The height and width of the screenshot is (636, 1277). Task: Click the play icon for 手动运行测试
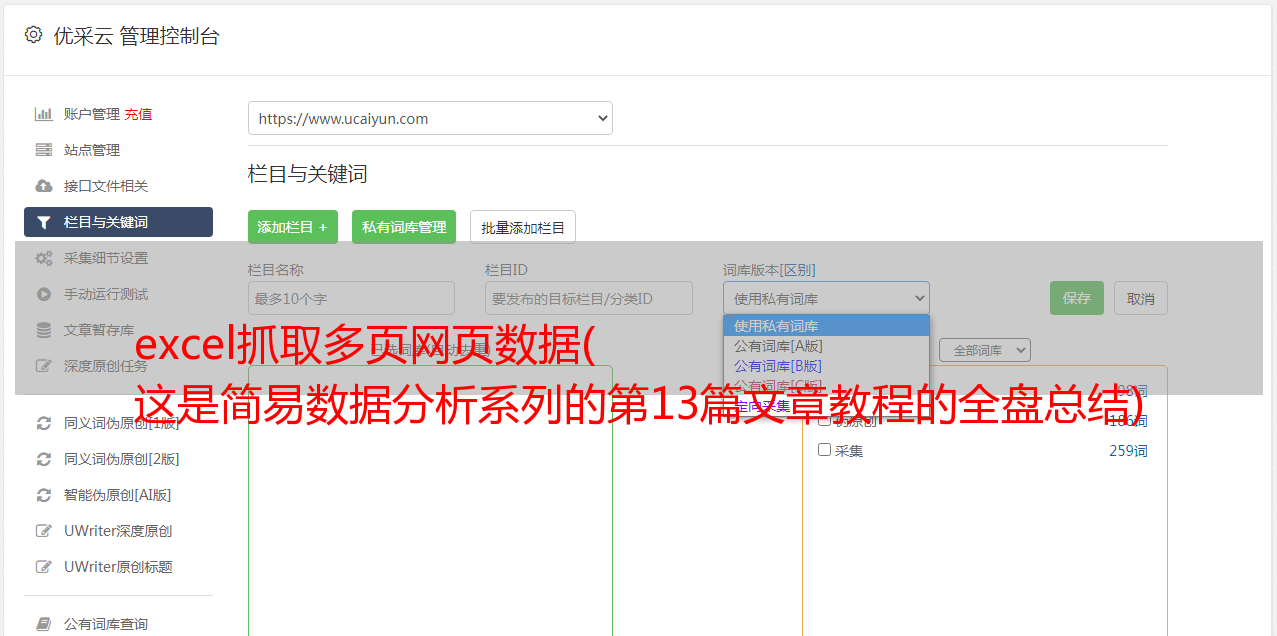pos(44,294)
